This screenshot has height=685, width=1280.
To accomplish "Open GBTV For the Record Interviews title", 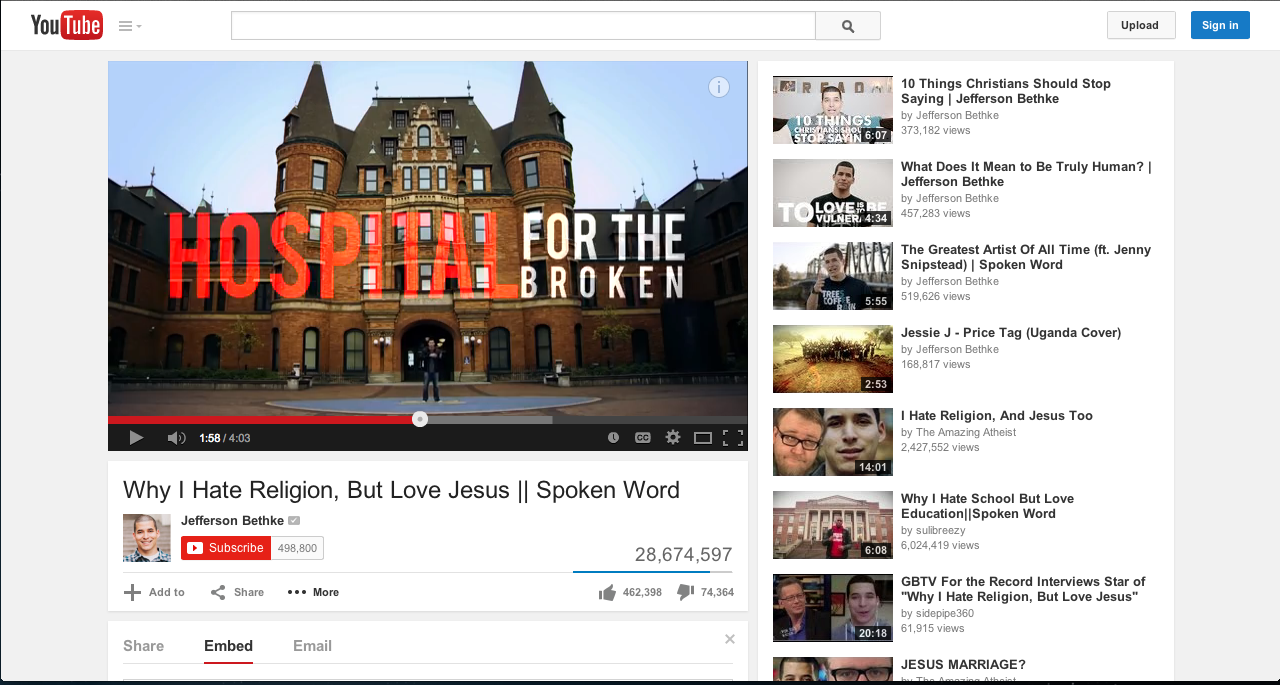I will tap(1023, 589).
